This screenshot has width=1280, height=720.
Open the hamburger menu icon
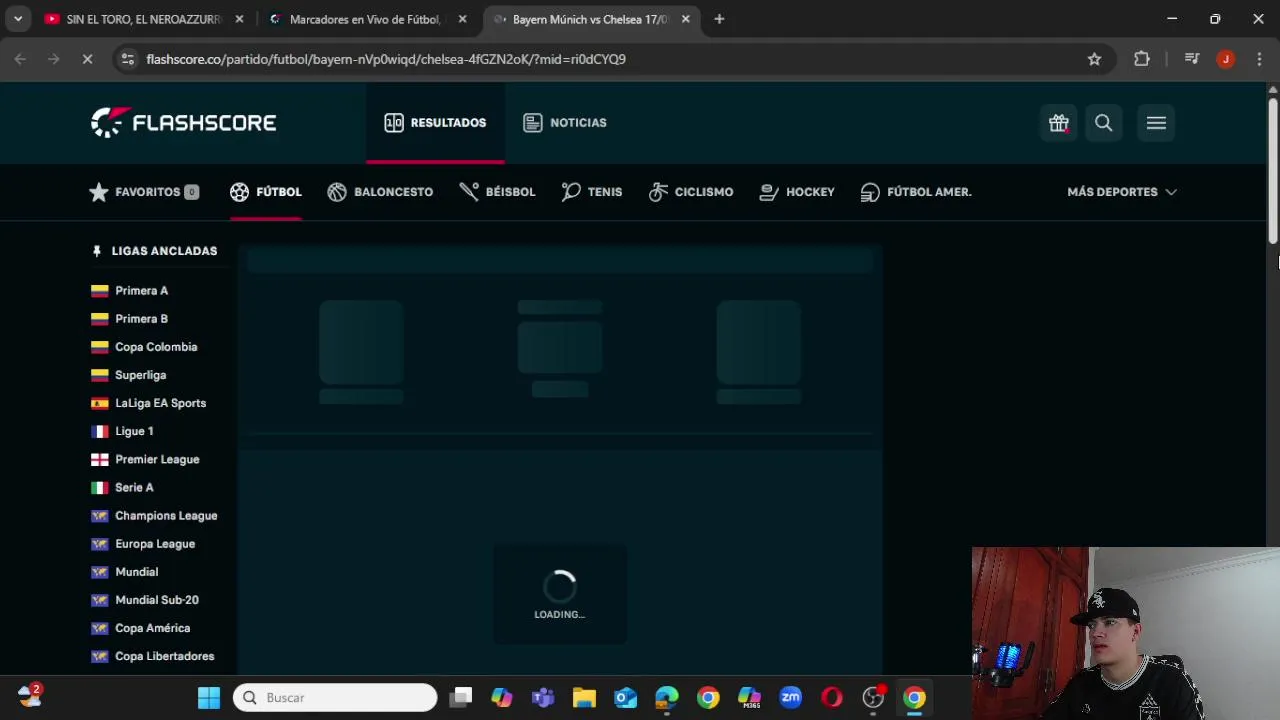1156,123
